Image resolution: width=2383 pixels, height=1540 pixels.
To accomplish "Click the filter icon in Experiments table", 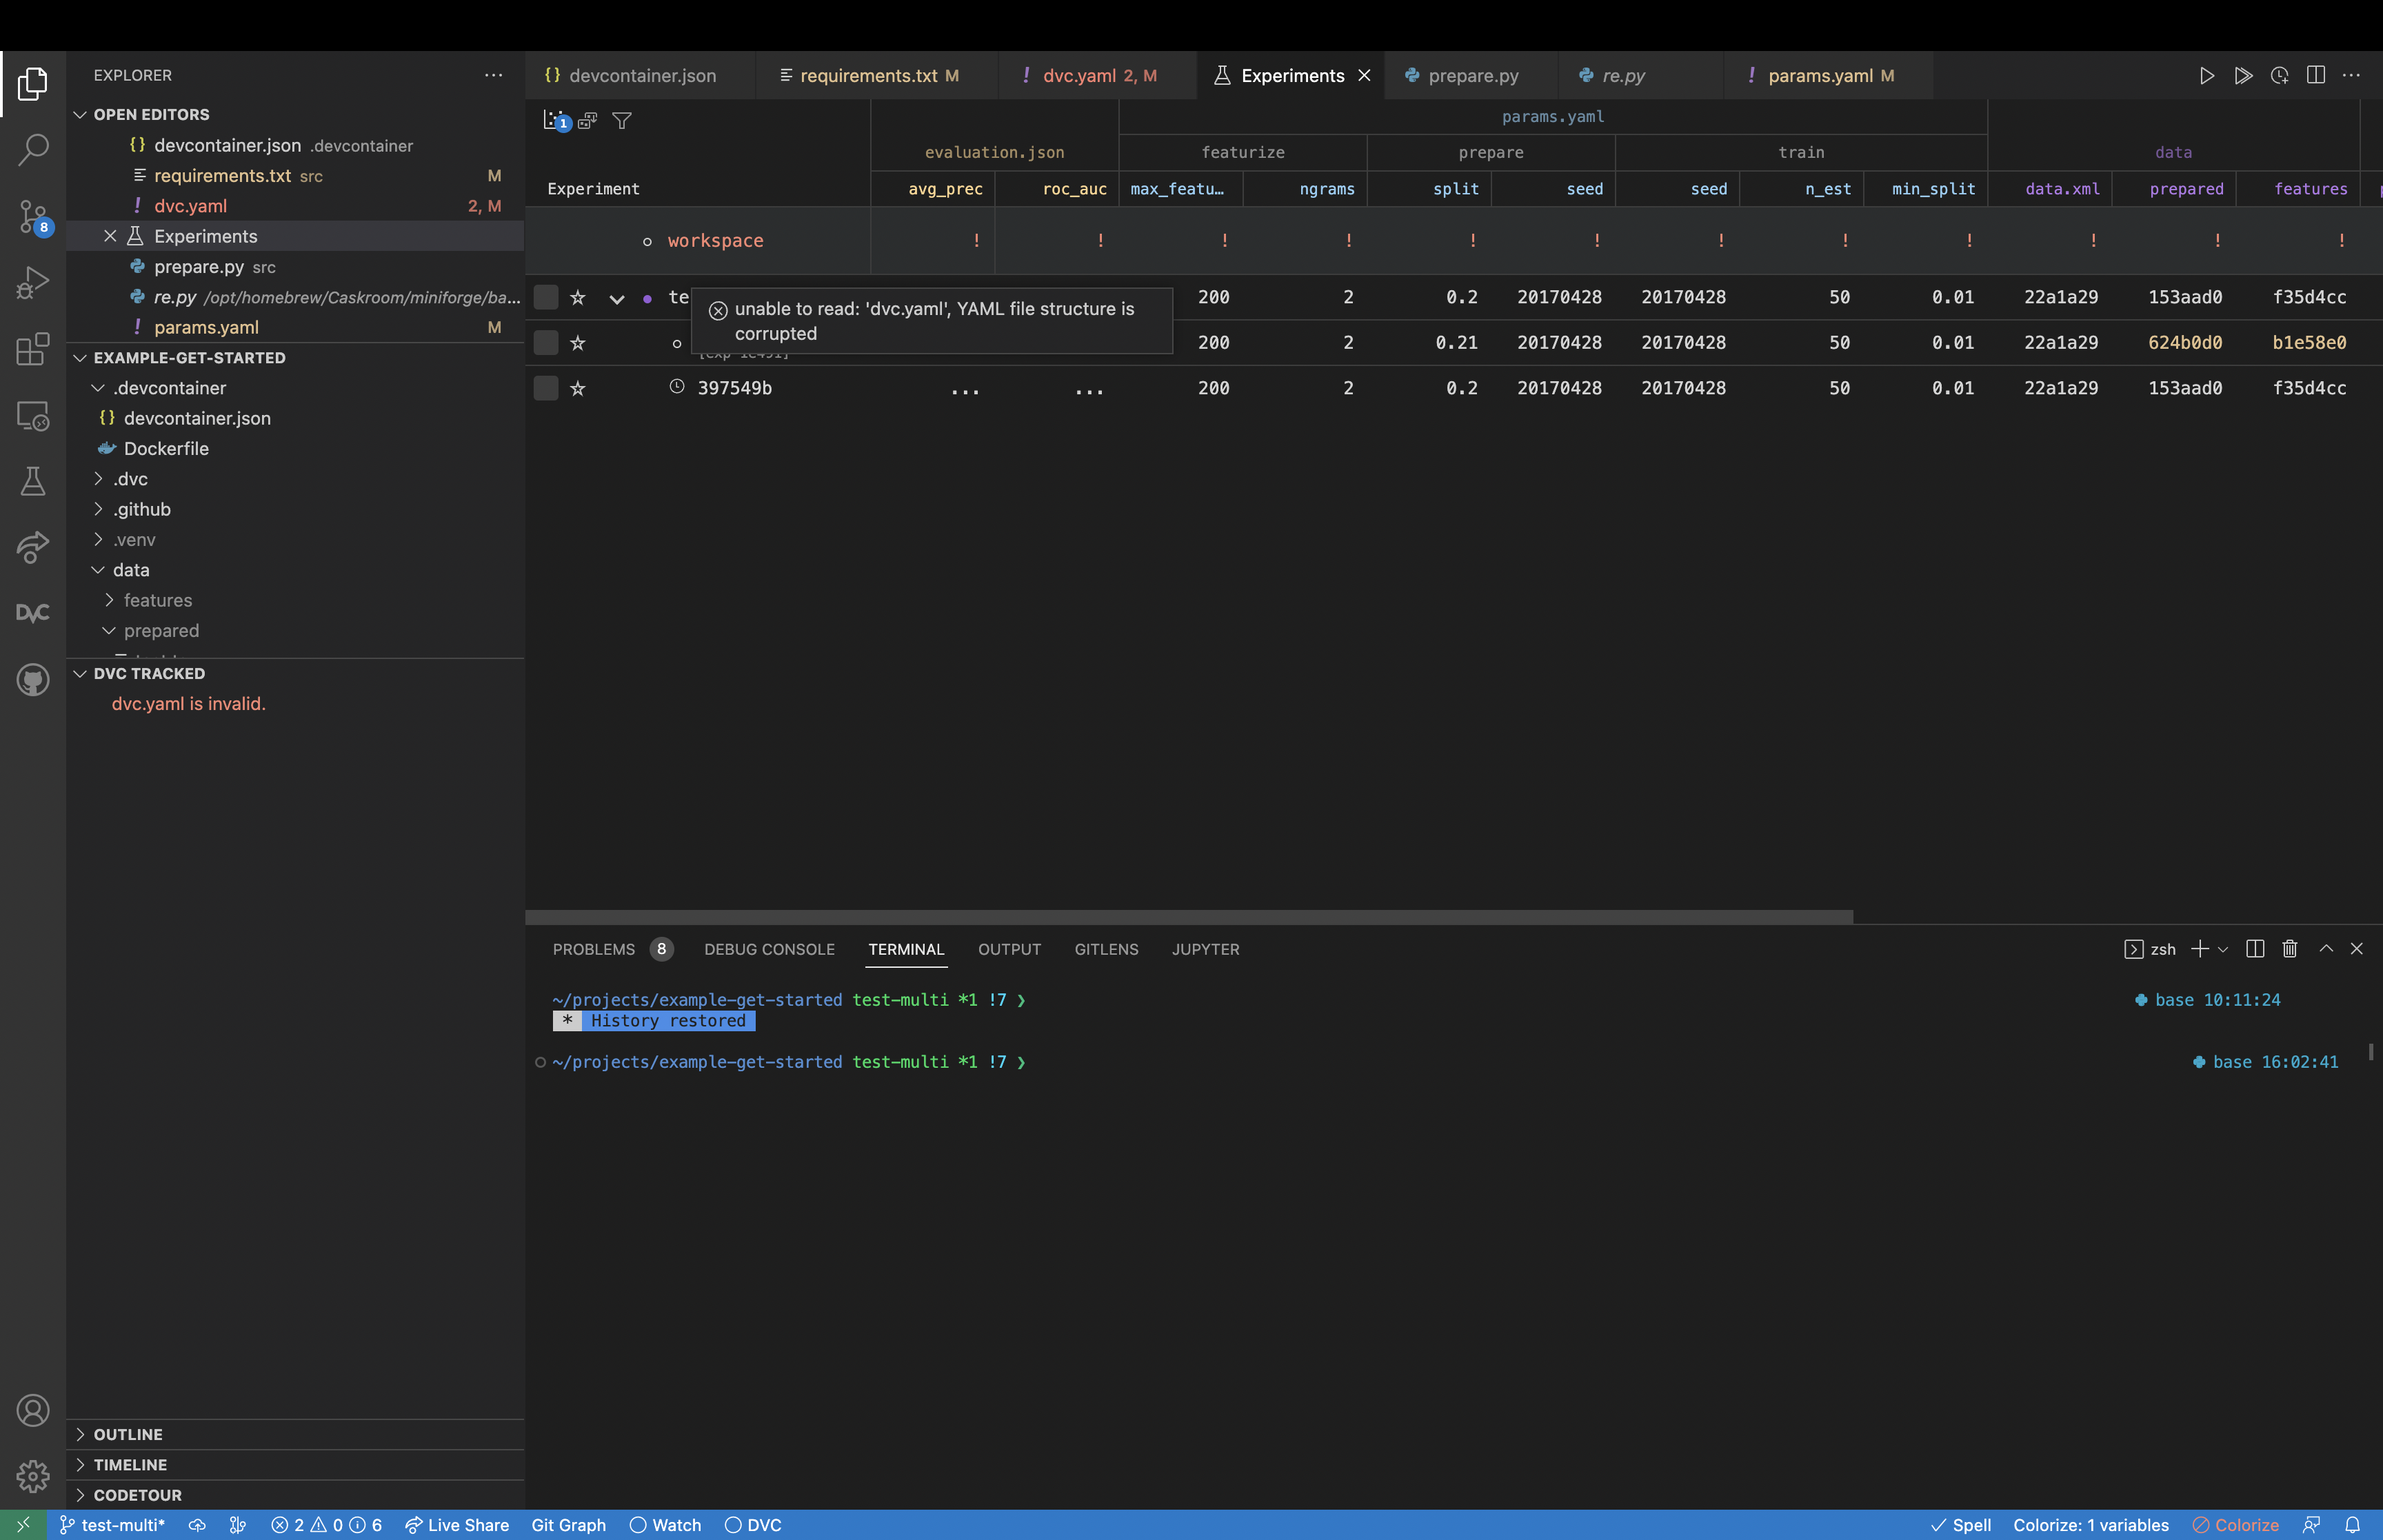I will pos(621,121).
